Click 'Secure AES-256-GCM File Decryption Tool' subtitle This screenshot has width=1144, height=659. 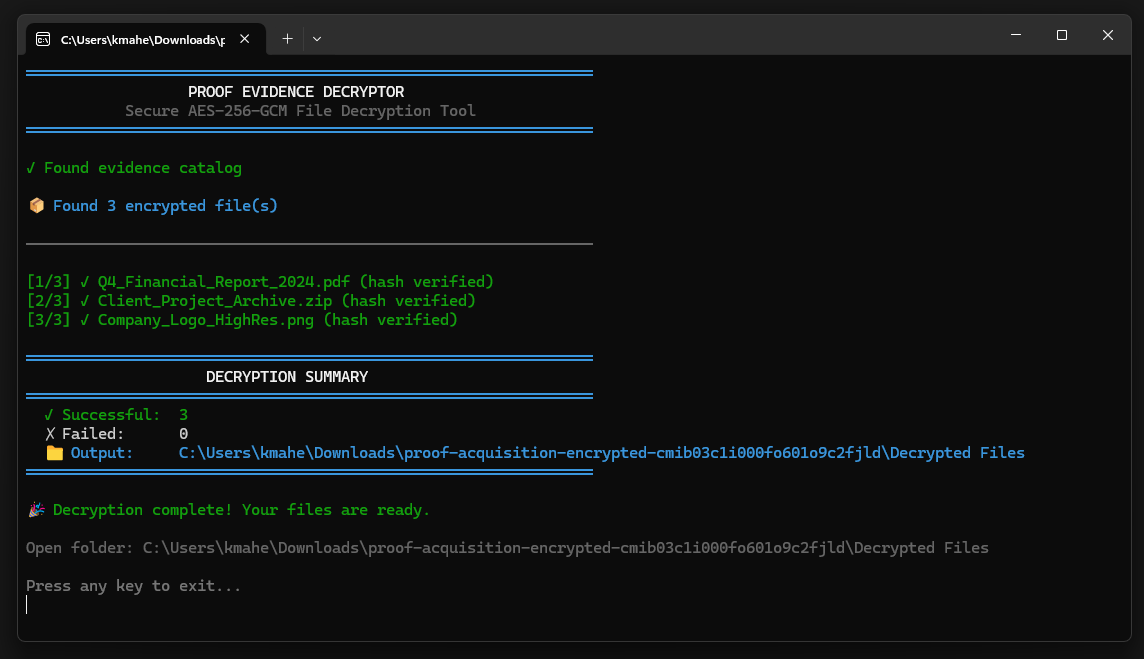coord(300,111)
